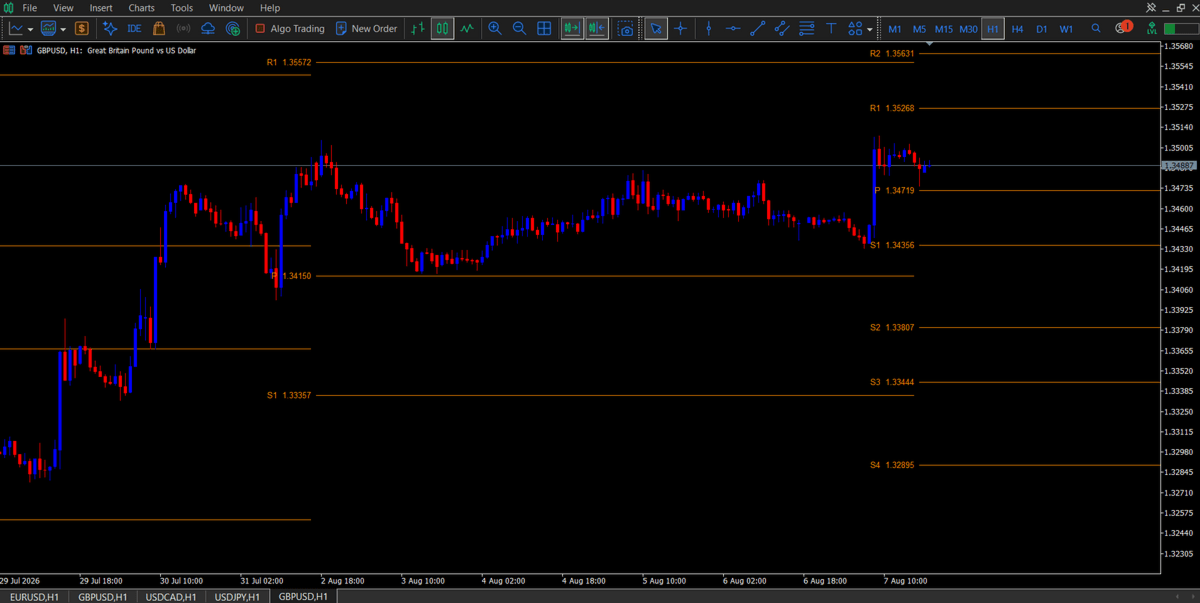Switch timeframe to D1
This screenshot has width=1200, height=603.
pos(1042,29)
